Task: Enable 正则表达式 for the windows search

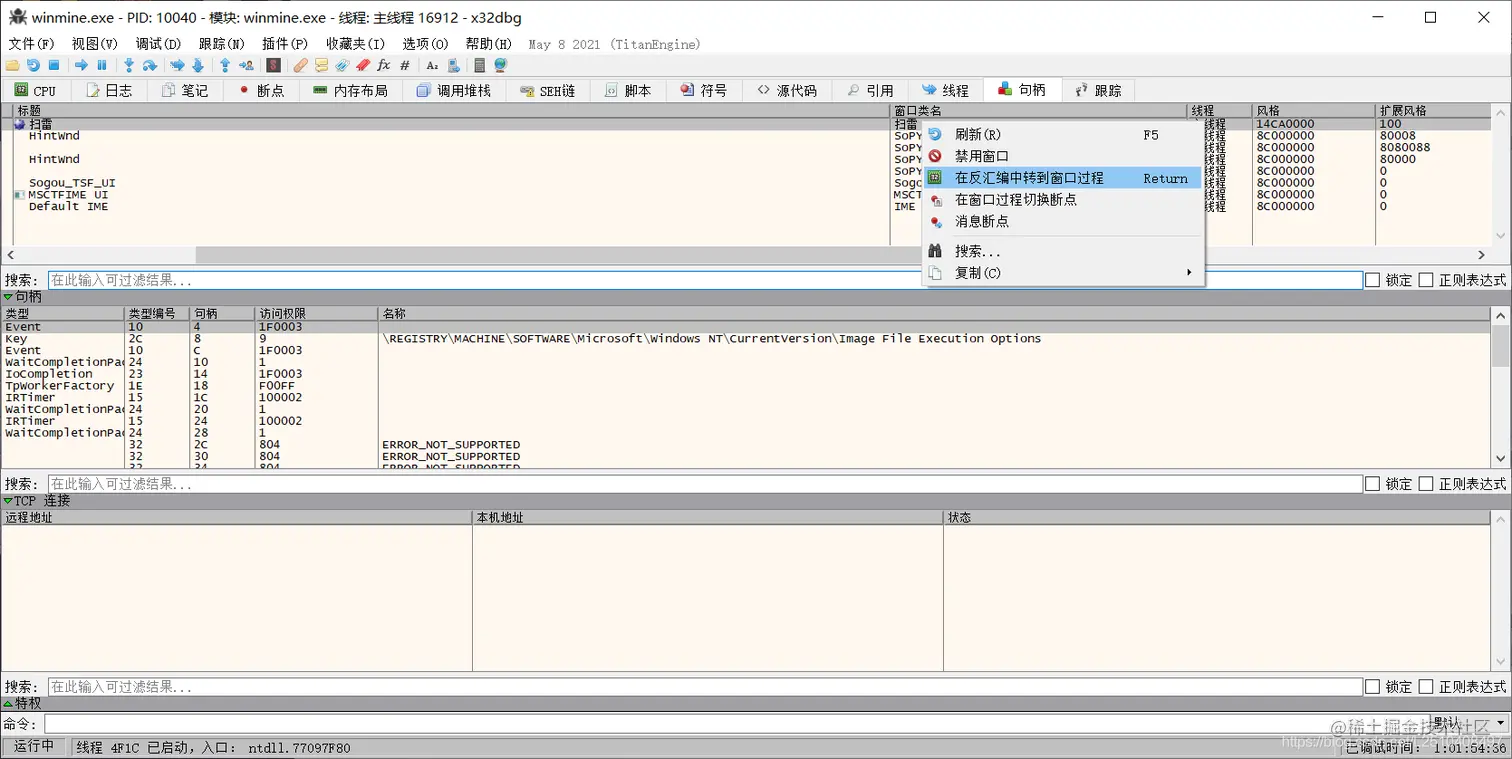Action: 1426,280
